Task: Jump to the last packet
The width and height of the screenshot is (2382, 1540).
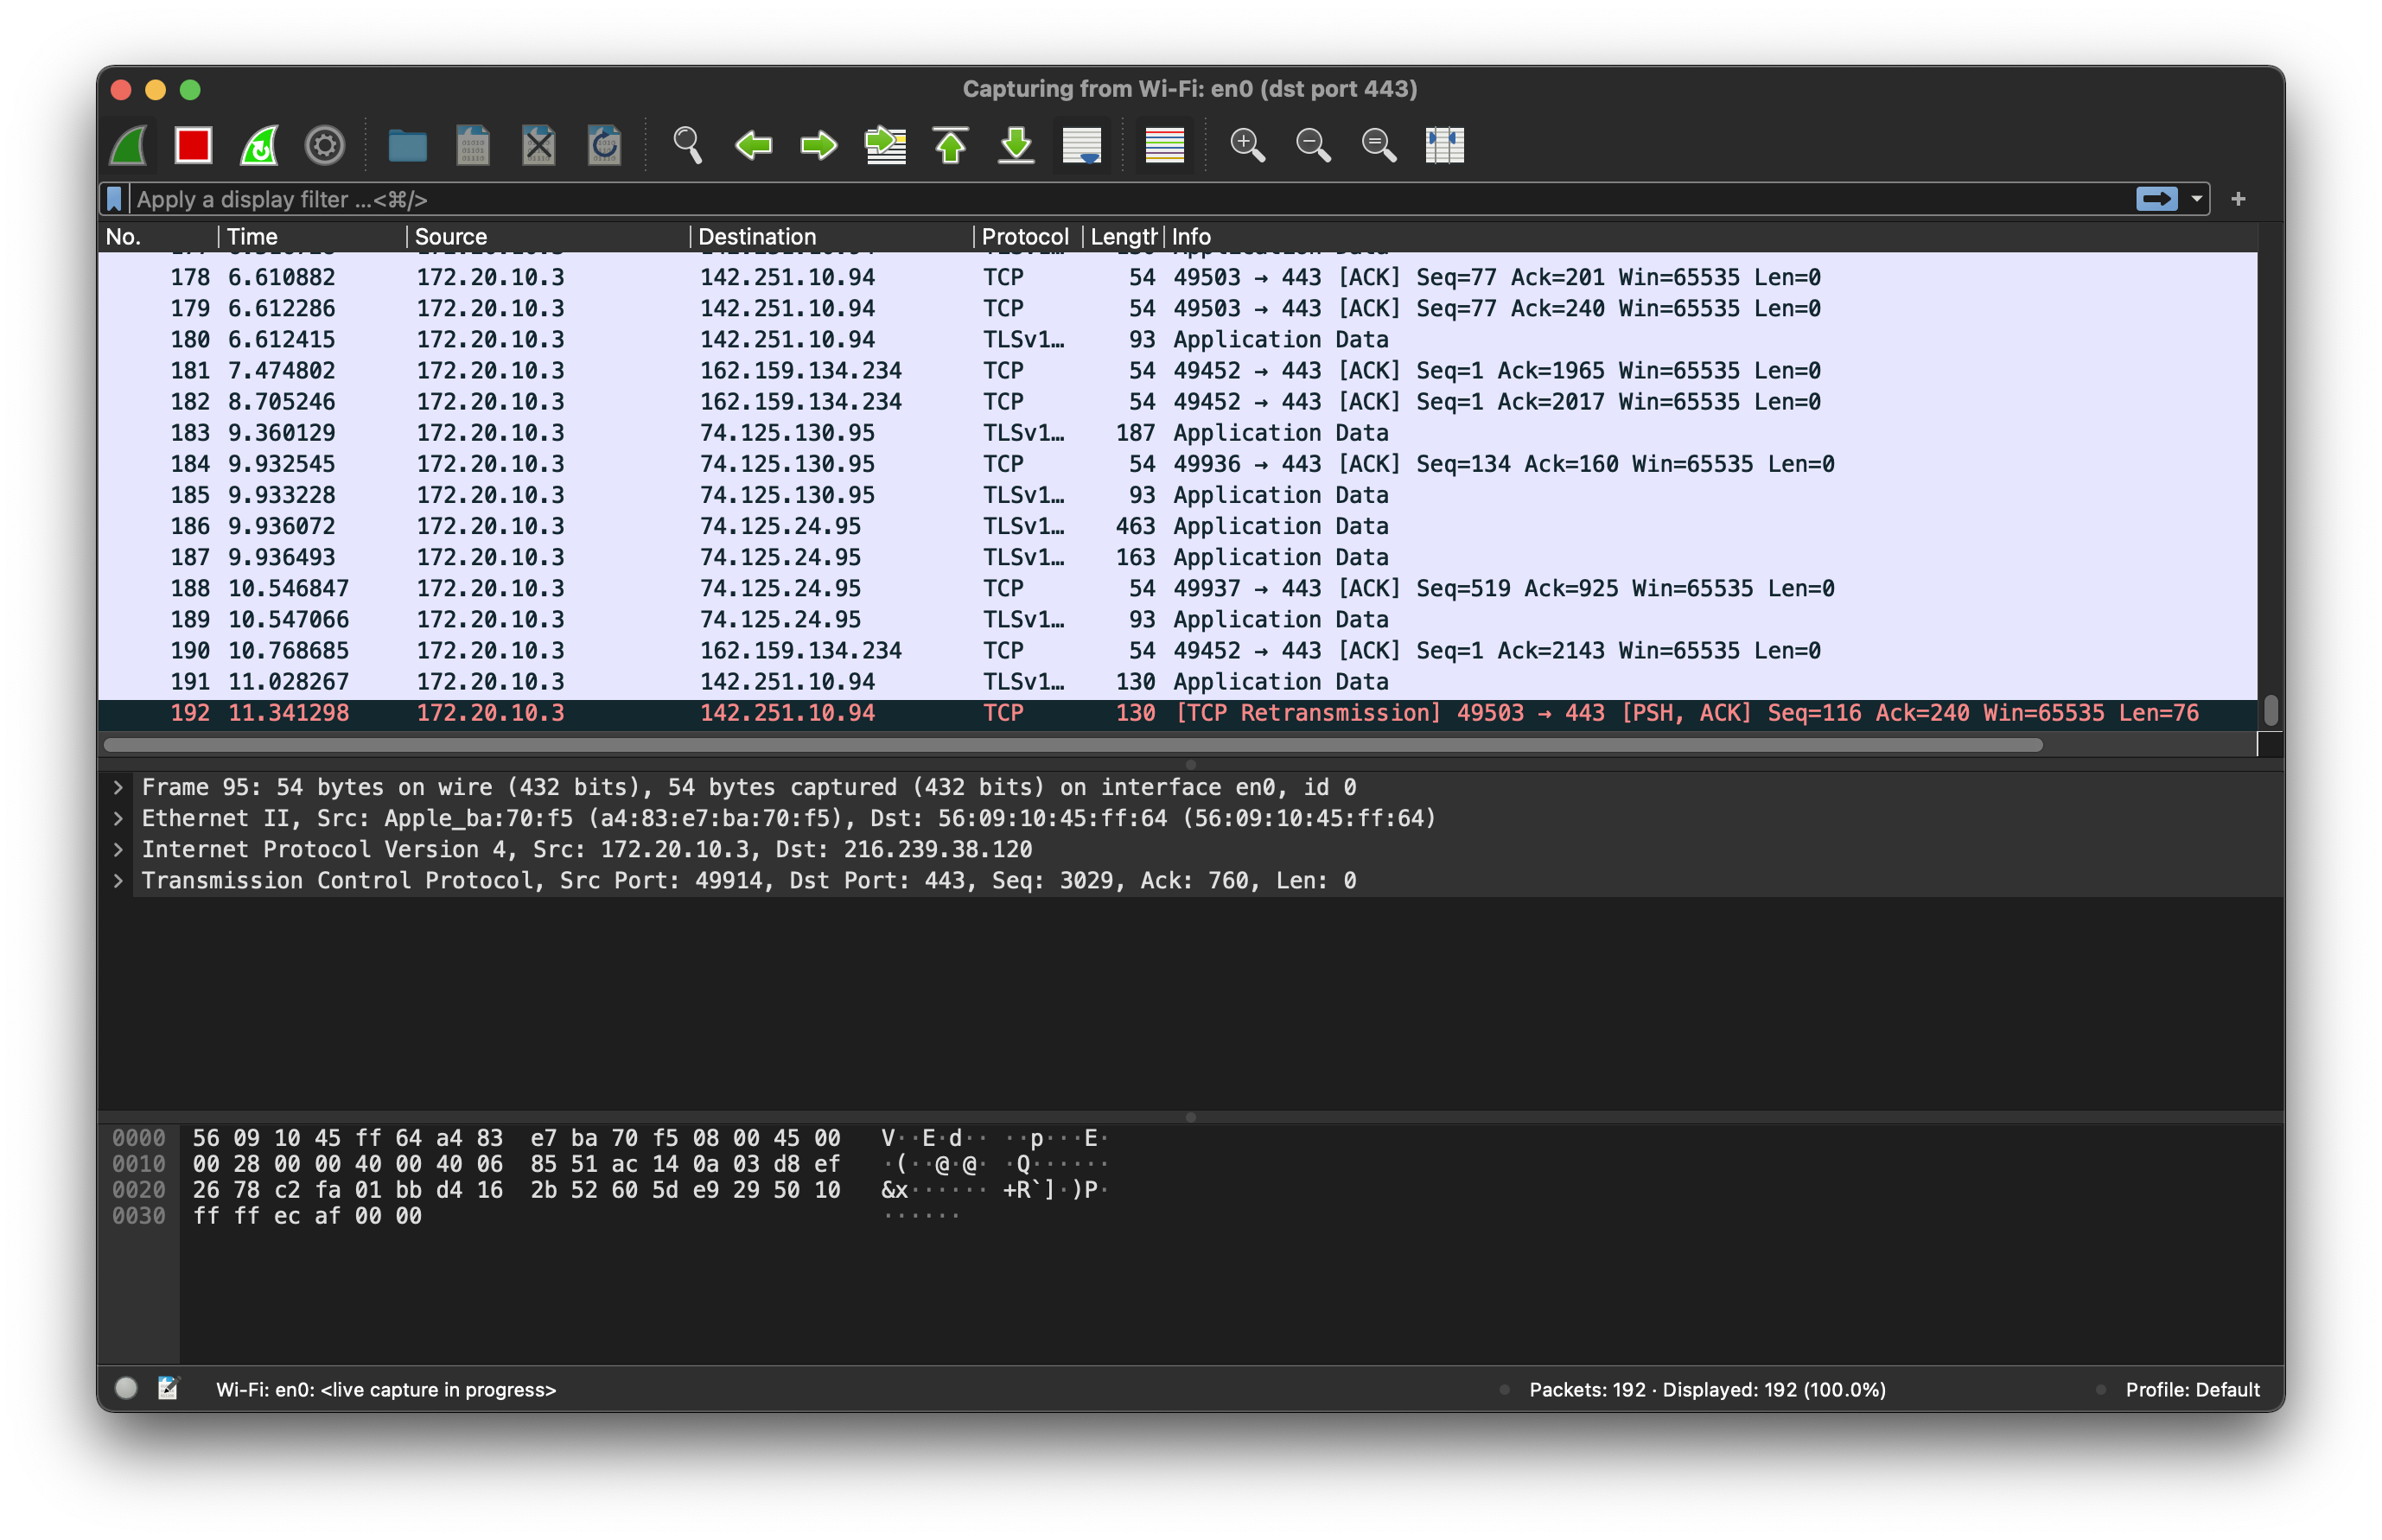Action: tap(1016, 146)
